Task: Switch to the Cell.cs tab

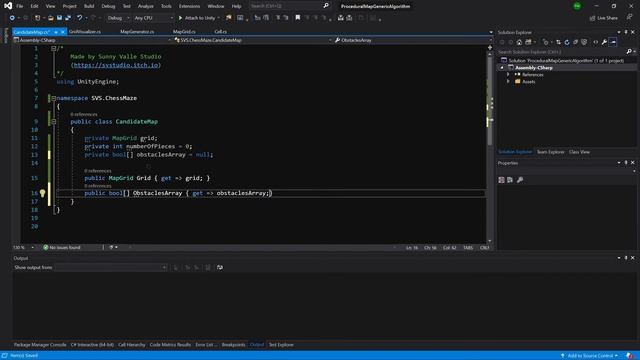Action: (220, 32)
